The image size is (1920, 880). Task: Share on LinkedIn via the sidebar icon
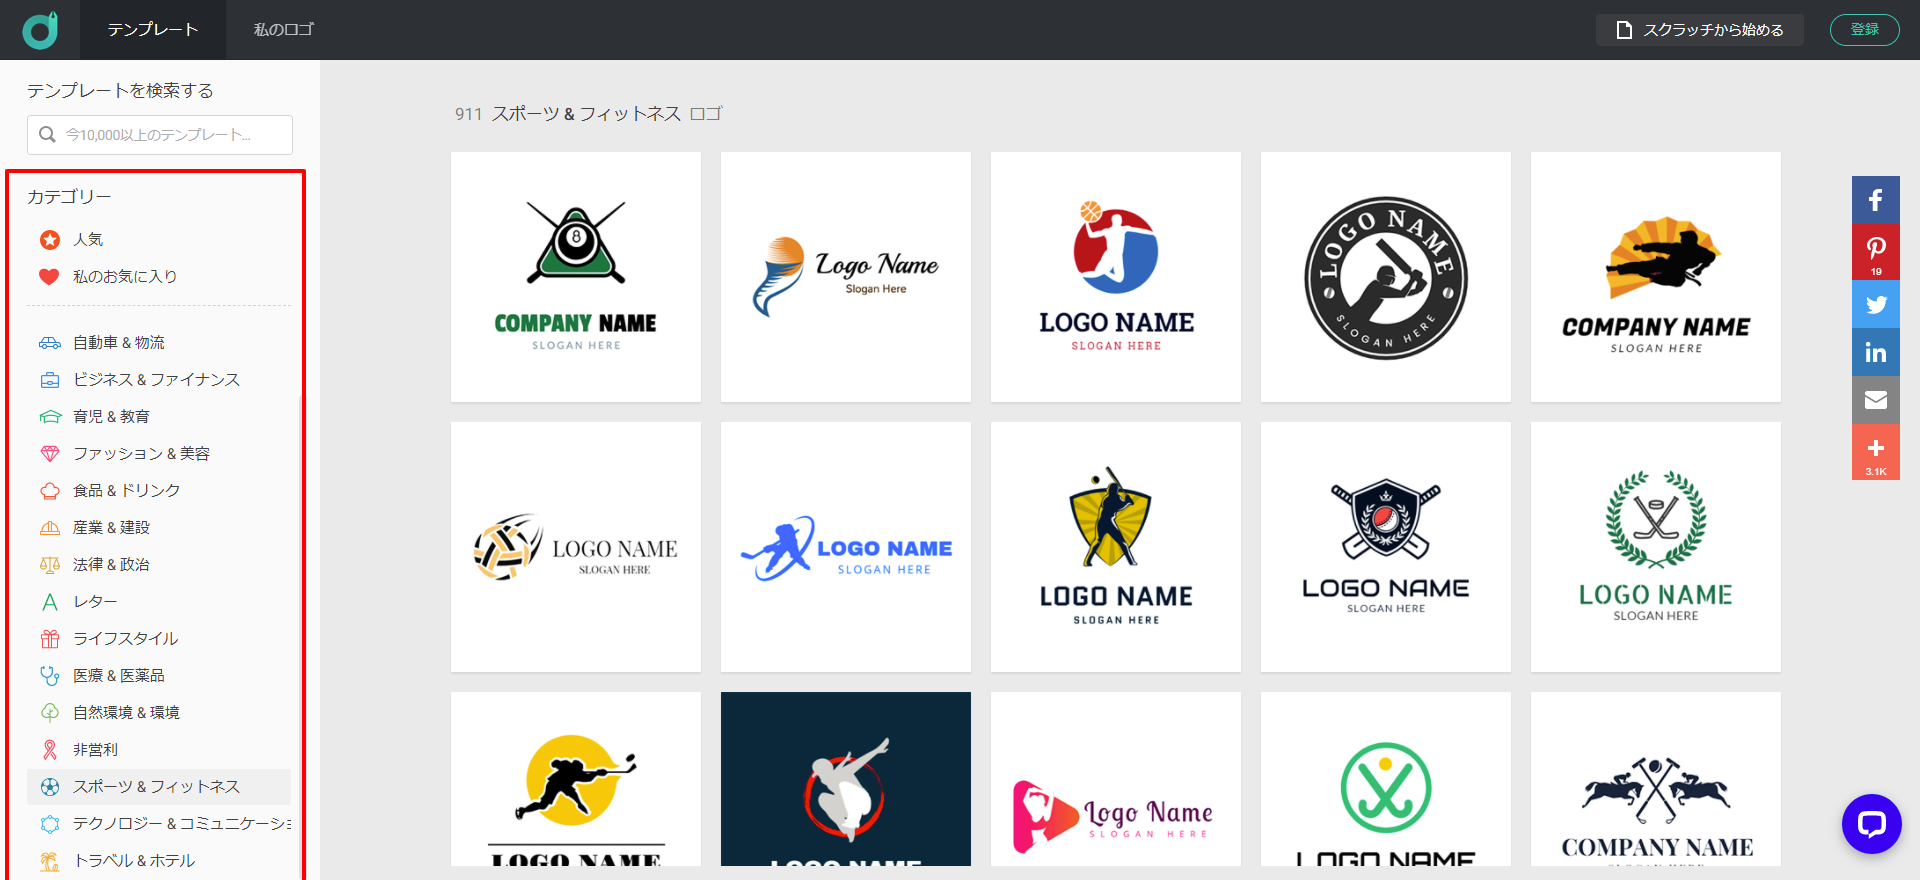[x=1875, y=352]
